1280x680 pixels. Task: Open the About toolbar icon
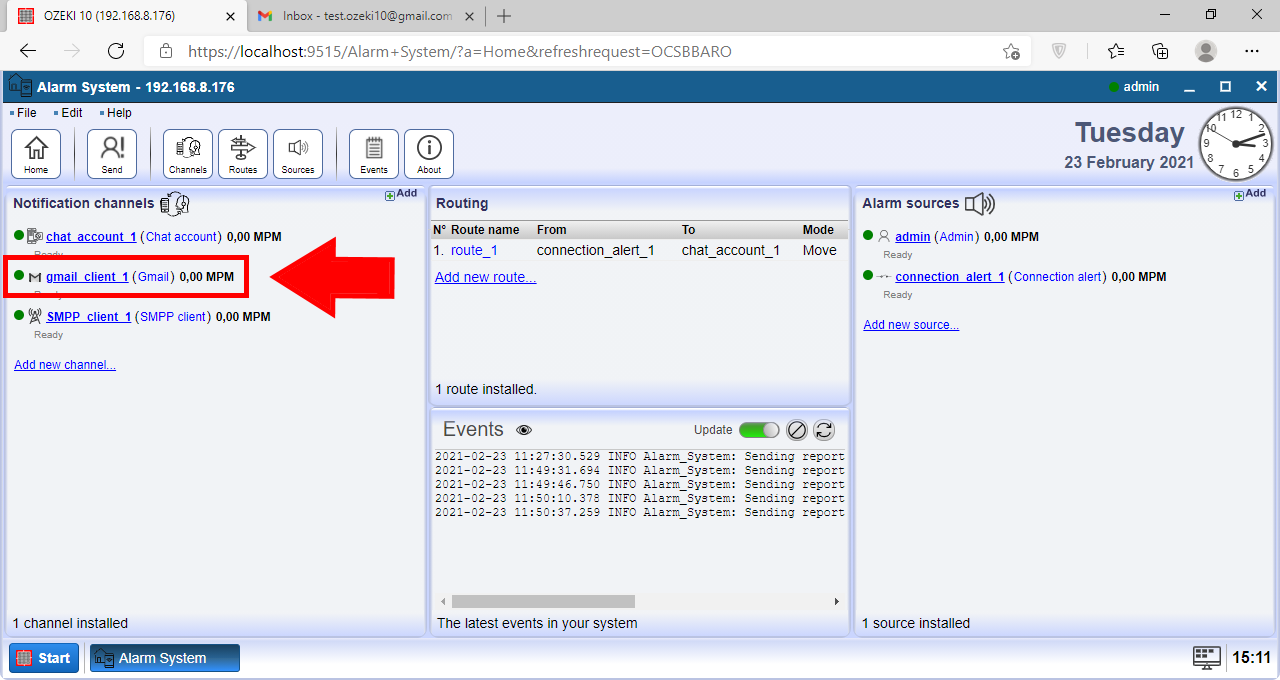[x=429, y=154]
